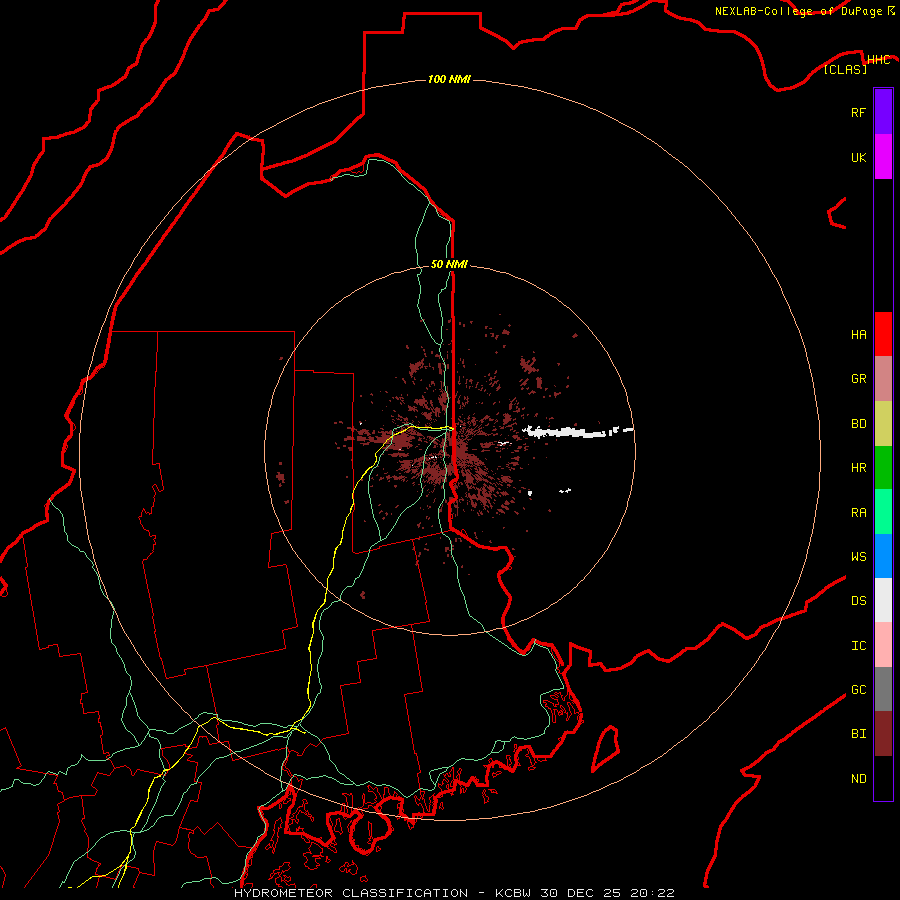The height and width of the screenshot is (900, 900).
Task: Click the "KCBW" radar site identifier
Action: pos(513,893)
